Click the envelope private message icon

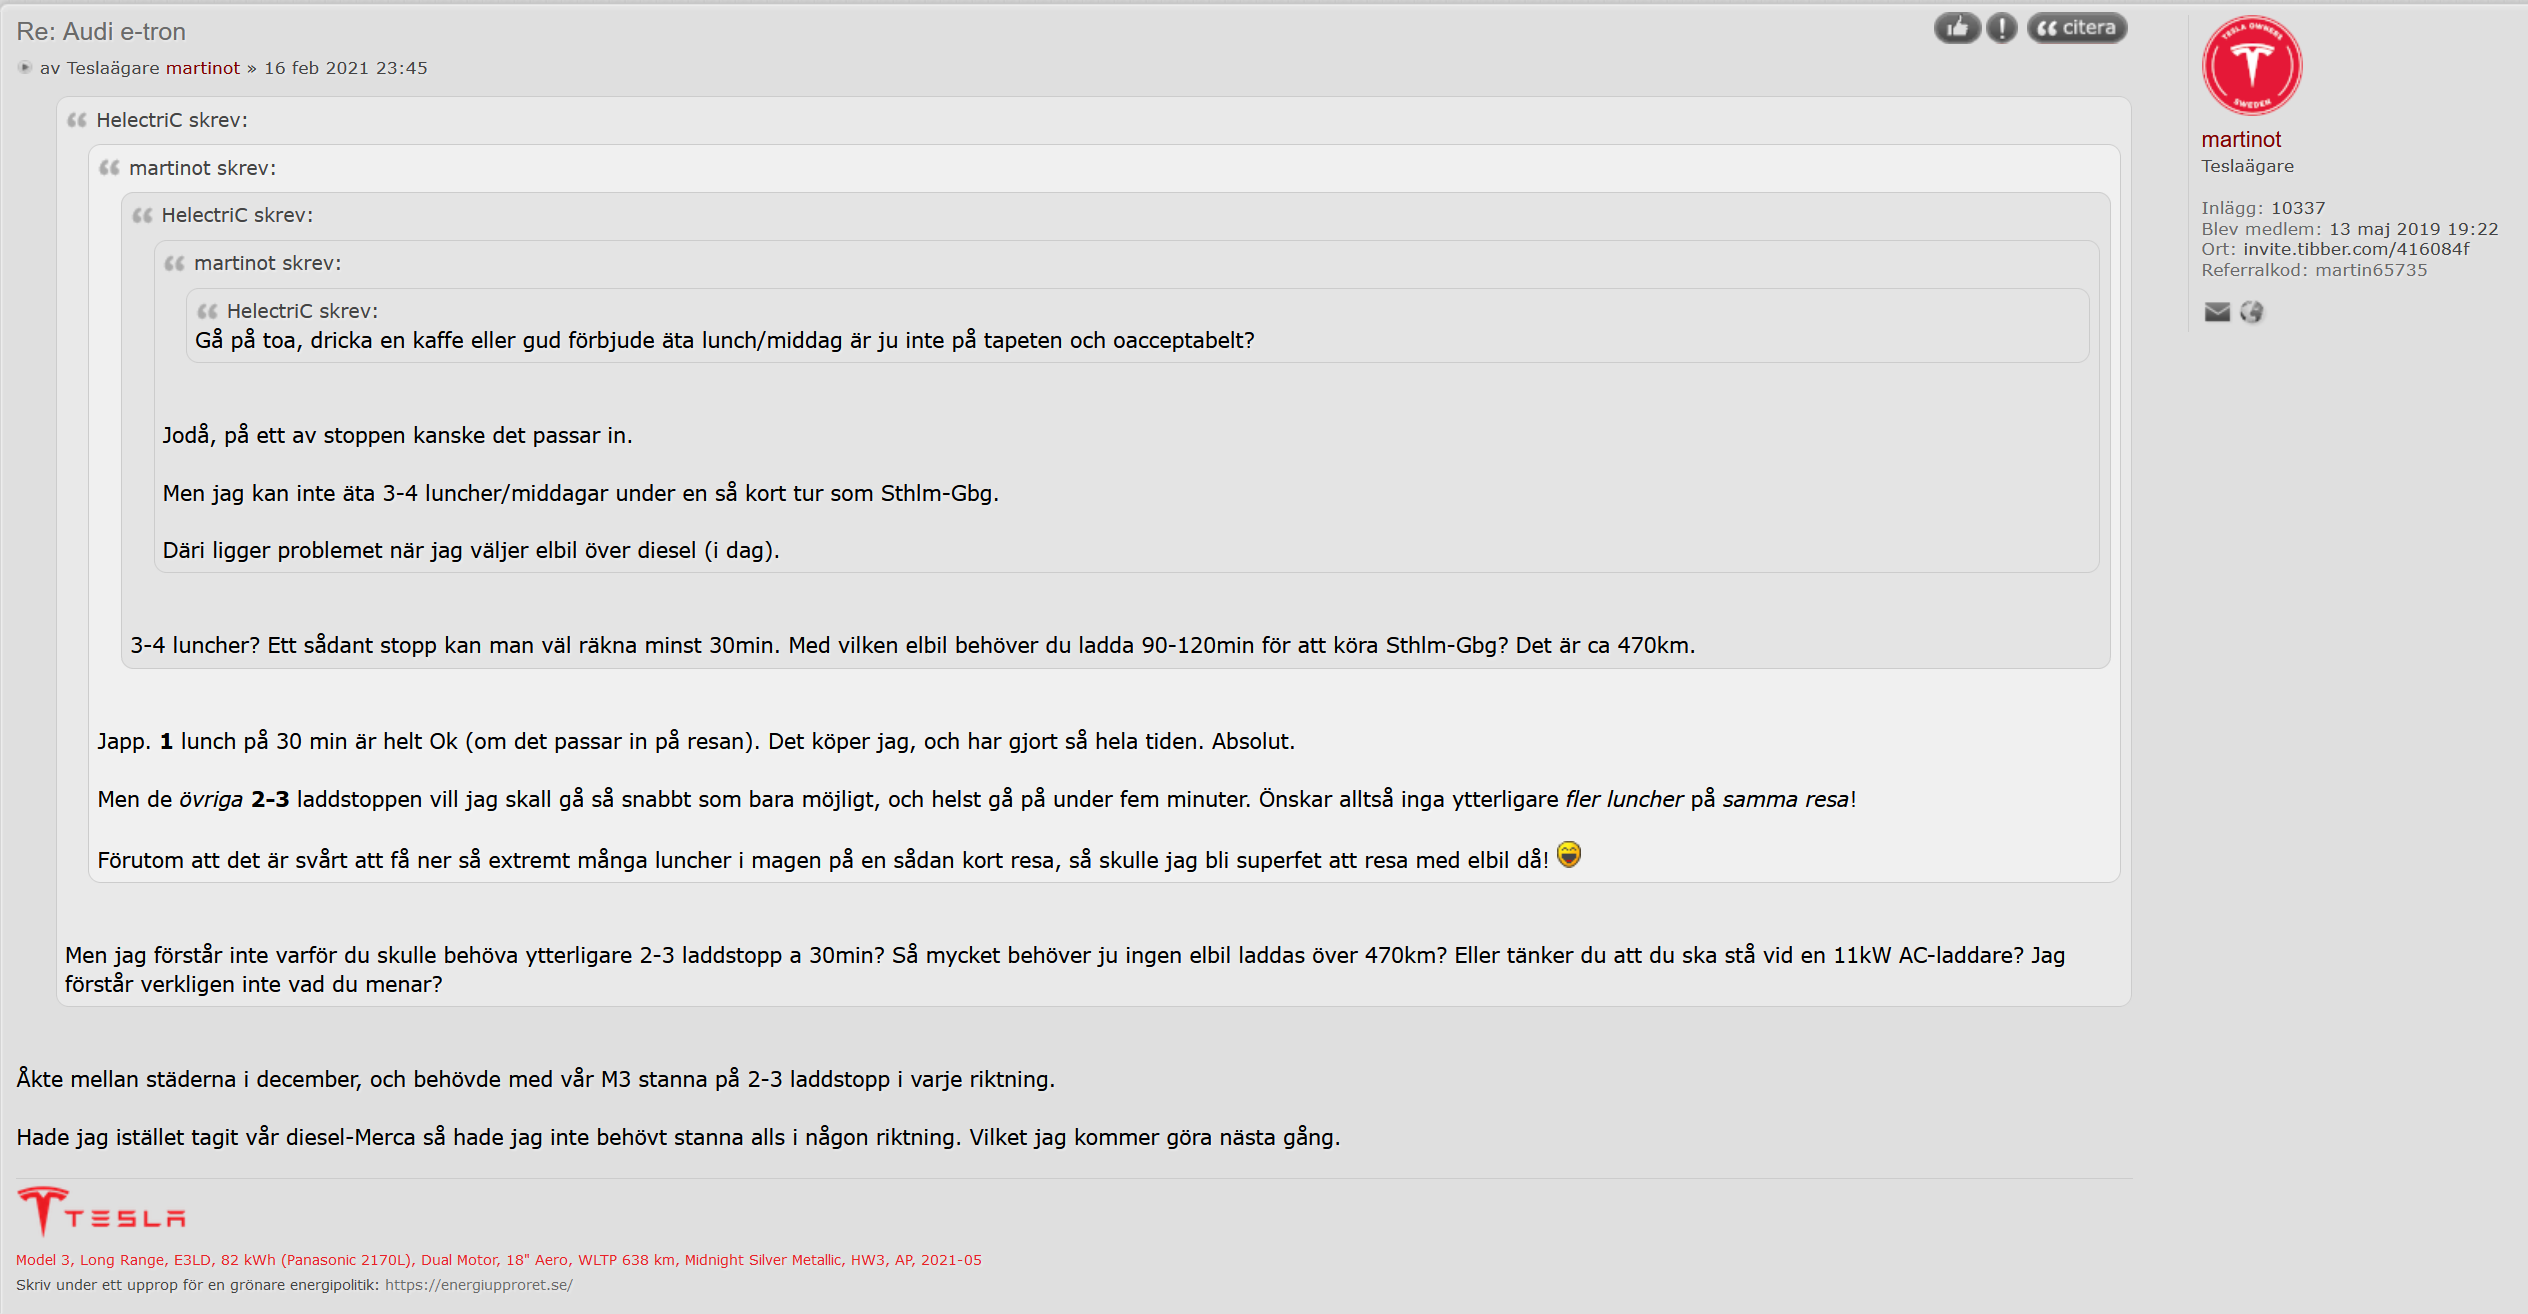2217,312
